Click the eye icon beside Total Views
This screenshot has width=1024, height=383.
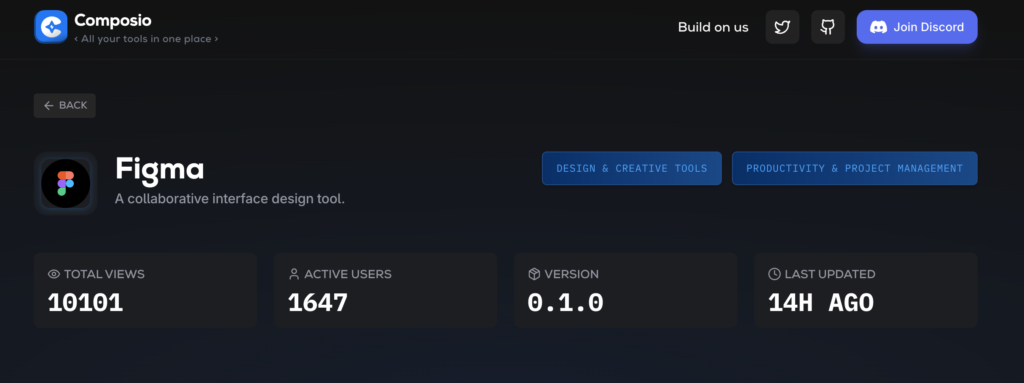pyautogui.click(x=54, y=274)
